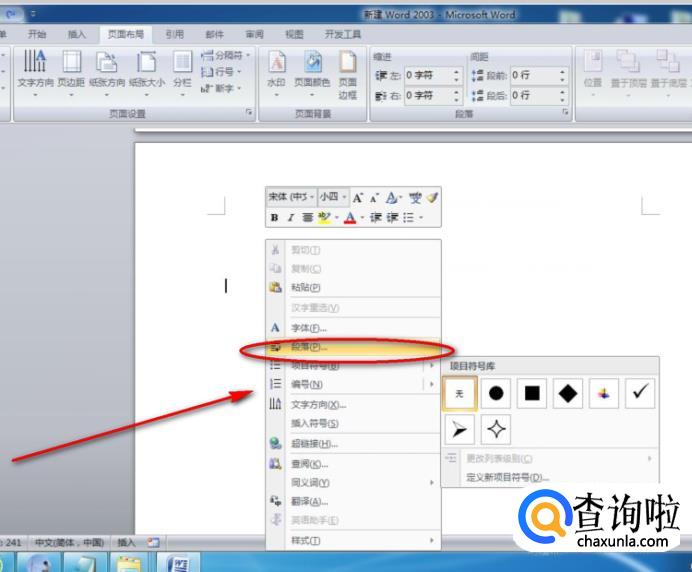Screen dimensions: 692x572
Task: Select the solid square bullet
Action: [532, 393]
